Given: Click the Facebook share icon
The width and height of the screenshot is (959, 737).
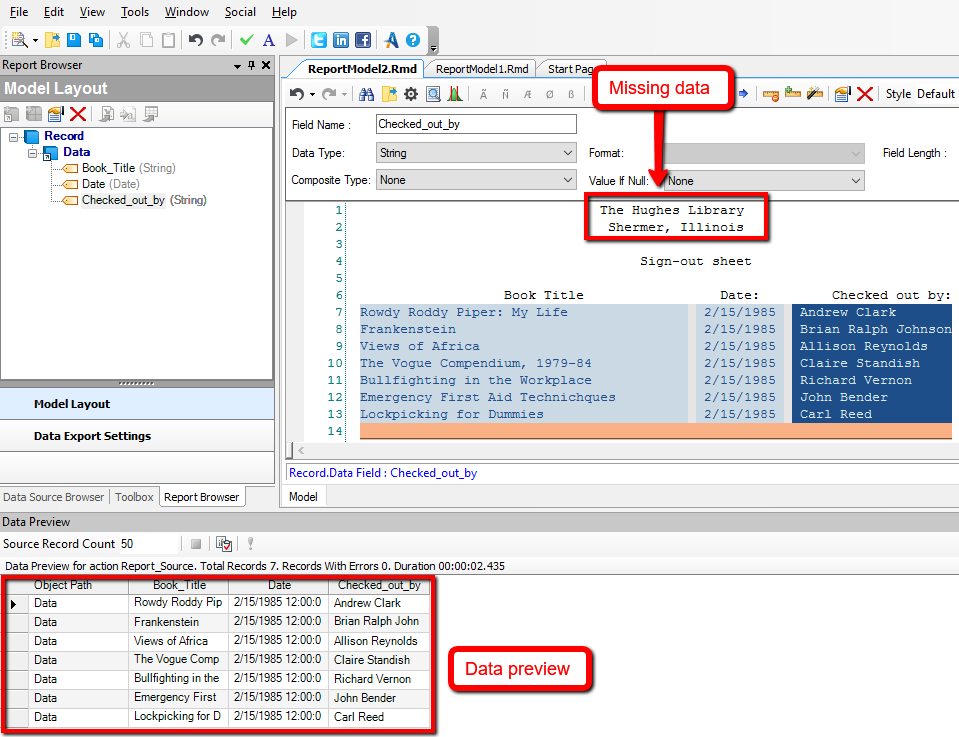Looking at the screenshot, I should point(362,40).
